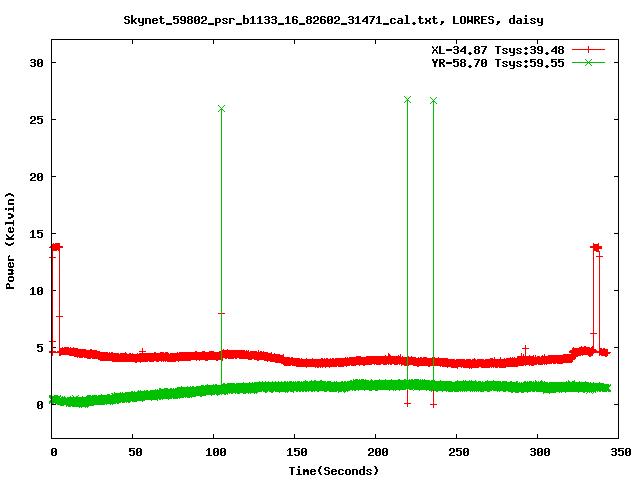Click the Time(Seconds) x-axis label
The image size is (640, 480).
334,471
